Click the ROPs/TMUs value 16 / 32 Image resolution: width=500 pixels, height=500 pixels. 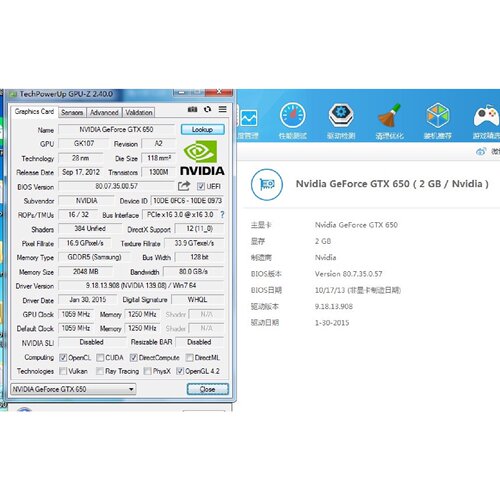point(78,215)
